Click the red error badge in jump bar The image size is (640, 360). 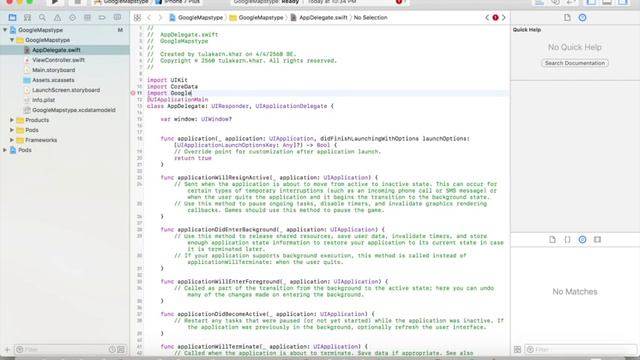coord(495,18)
